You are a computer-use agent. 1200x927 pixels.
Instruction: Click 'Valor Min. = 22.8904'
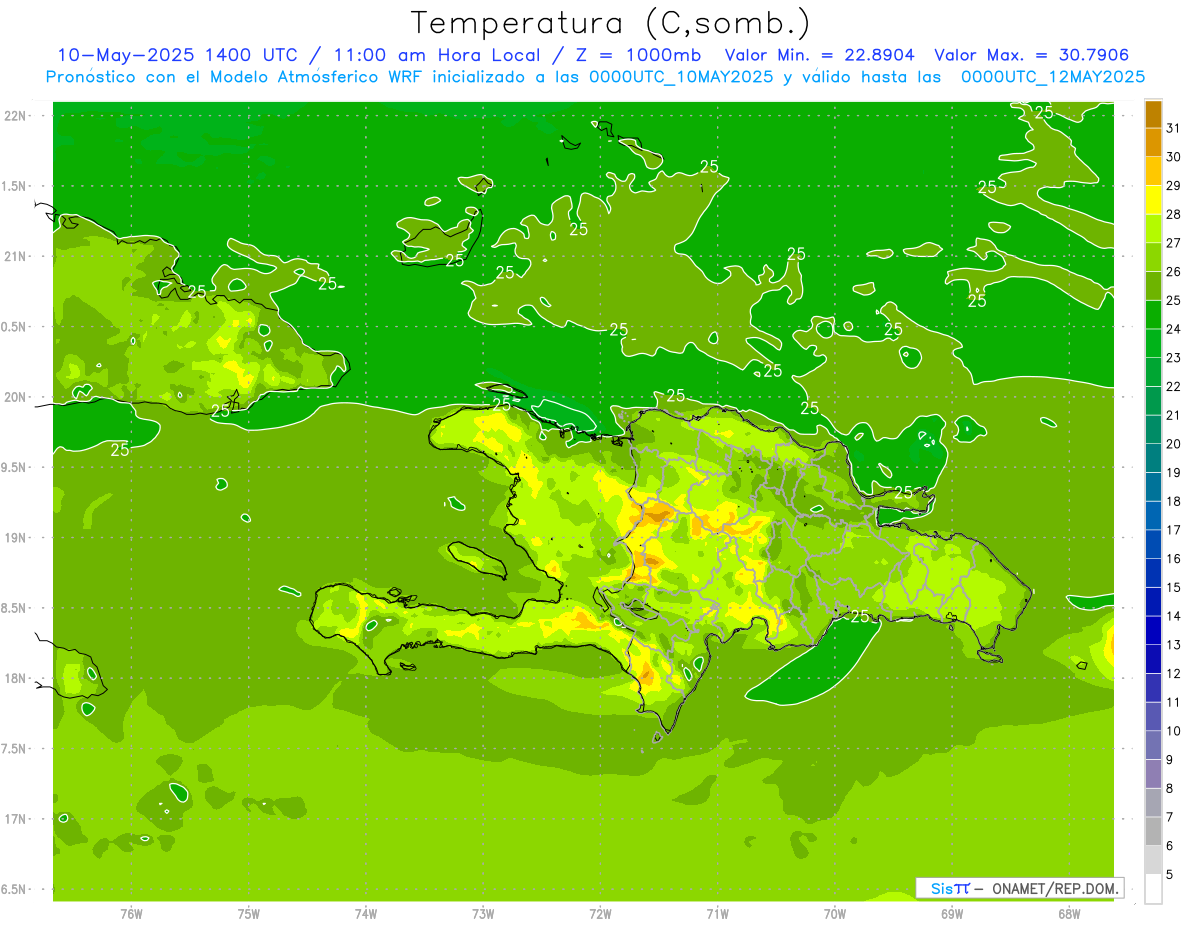[820, 55]
